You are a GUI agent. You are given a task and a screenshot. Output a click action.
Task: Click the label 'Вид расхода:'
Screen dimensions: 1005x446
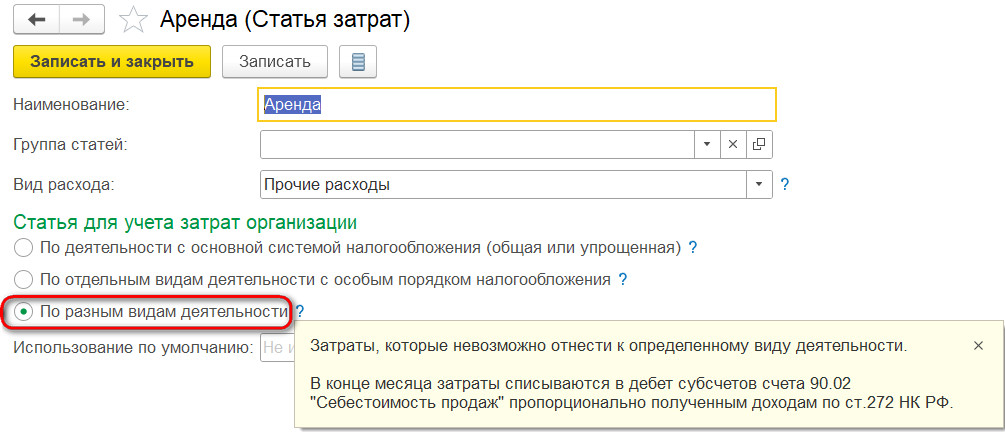pos(63,185)
